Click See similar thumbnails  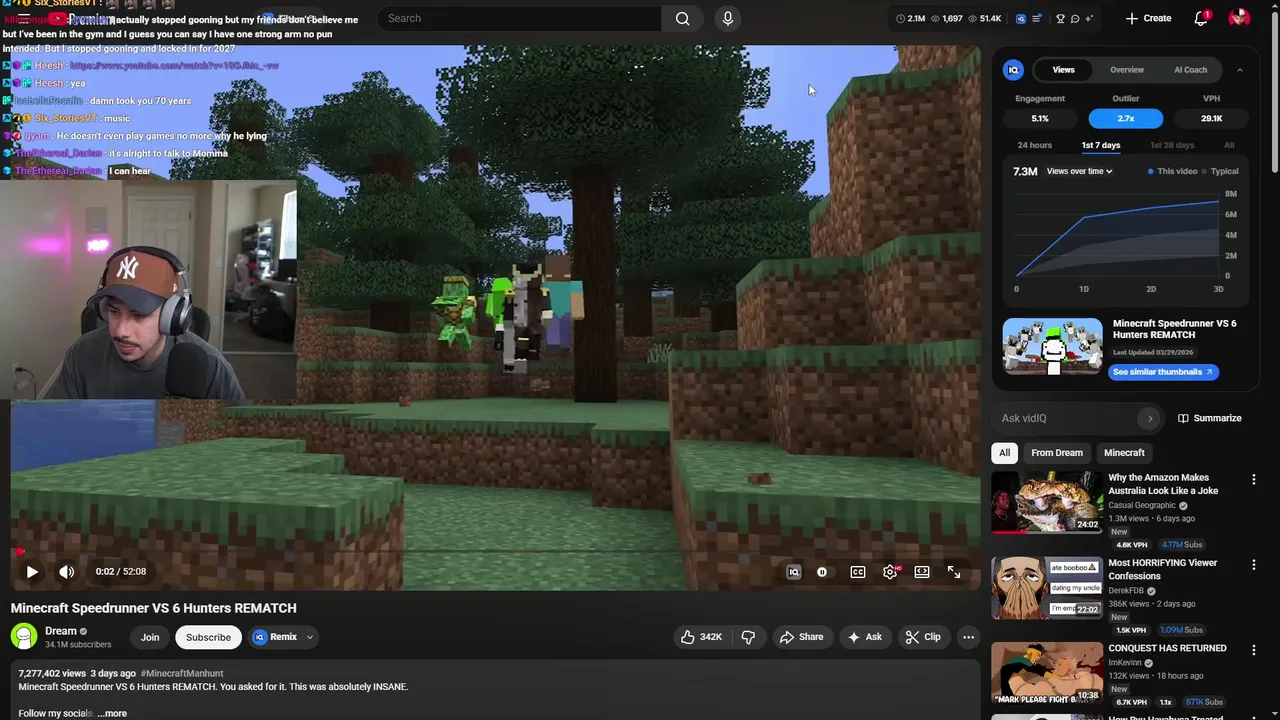[1163, 372]
